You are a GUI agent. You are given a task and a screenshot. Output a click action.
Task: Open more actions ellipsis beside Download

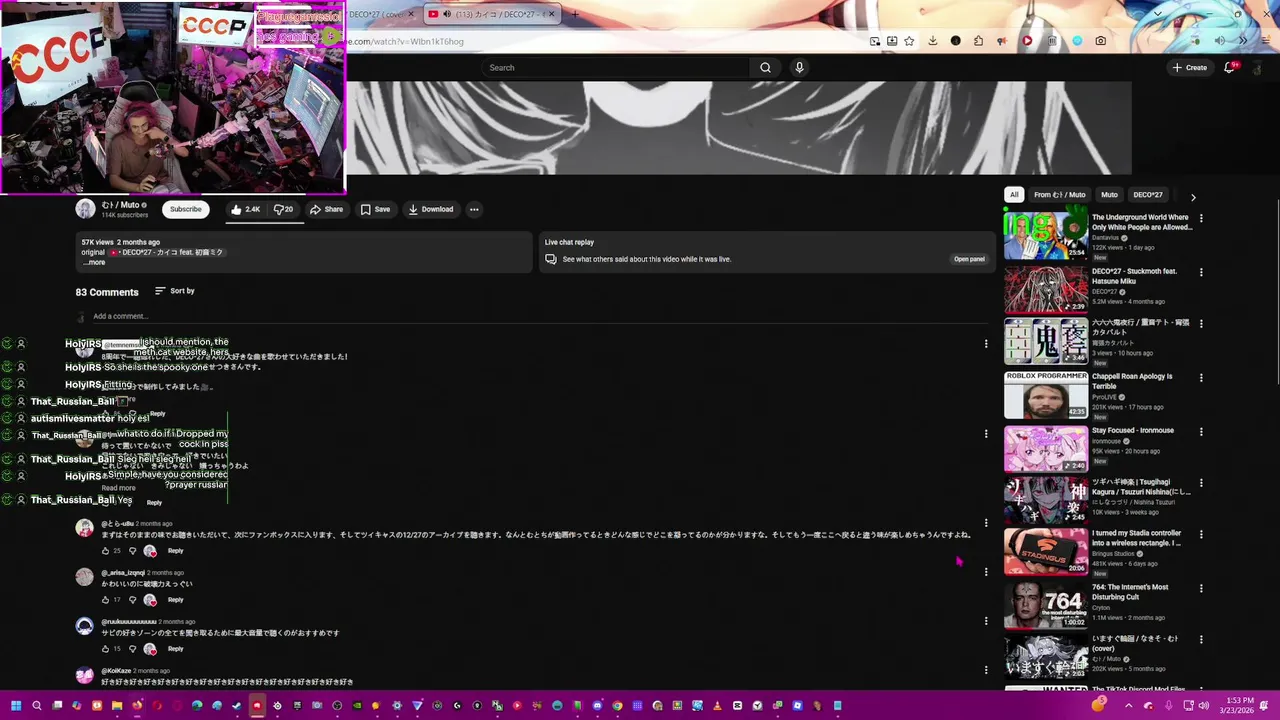(474, 209)
